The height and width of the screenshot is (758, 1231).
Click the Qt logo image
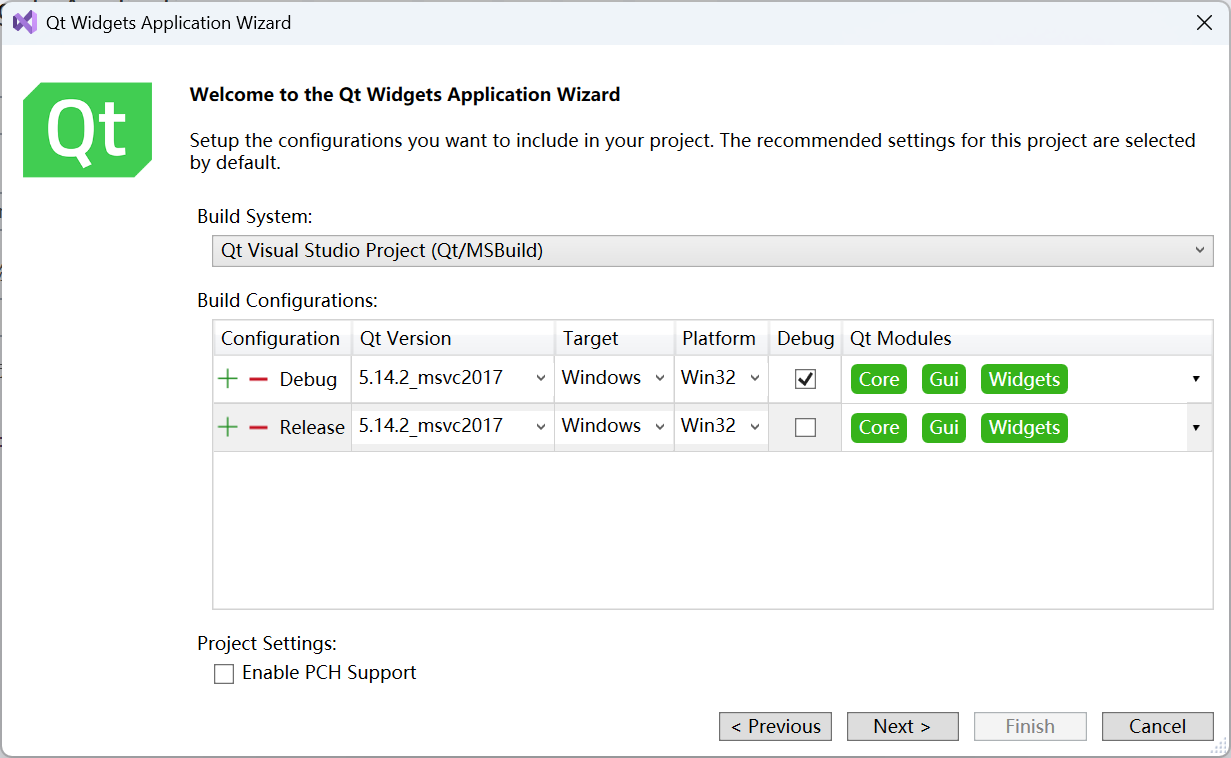tap(88, 130)
